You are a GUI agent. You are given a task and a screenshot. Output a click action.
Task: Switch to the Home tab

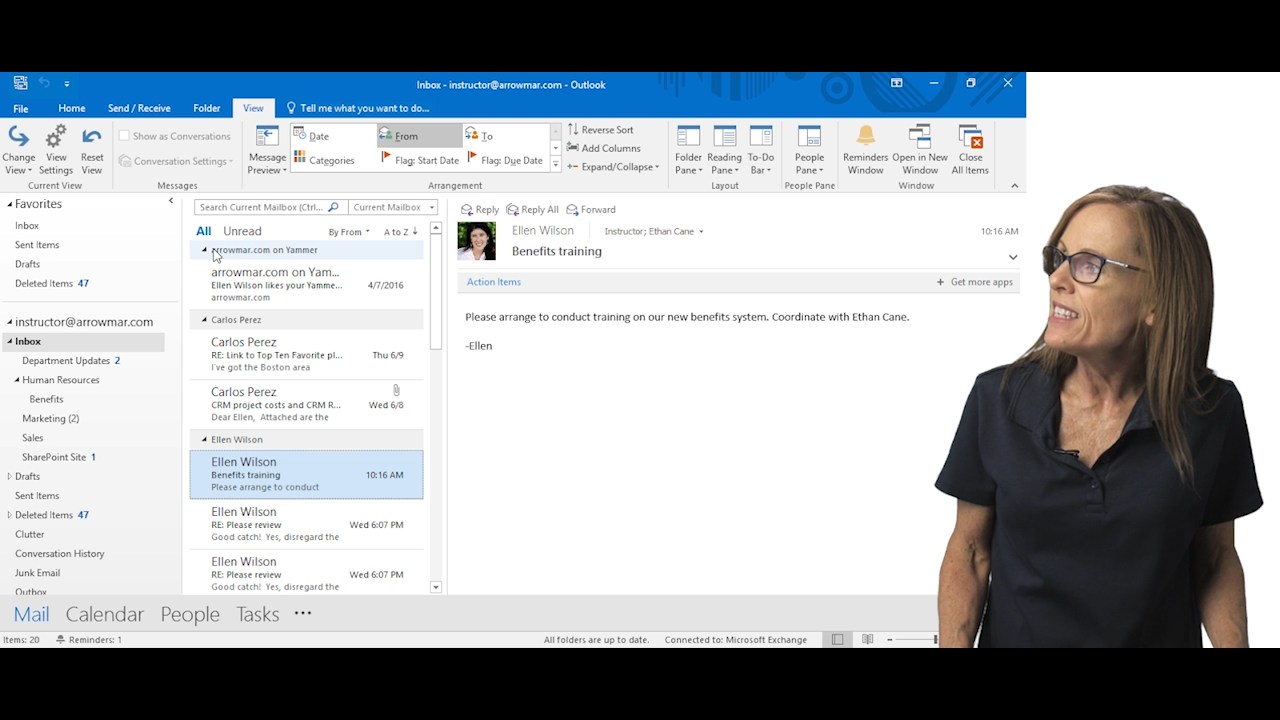point(72,108)
